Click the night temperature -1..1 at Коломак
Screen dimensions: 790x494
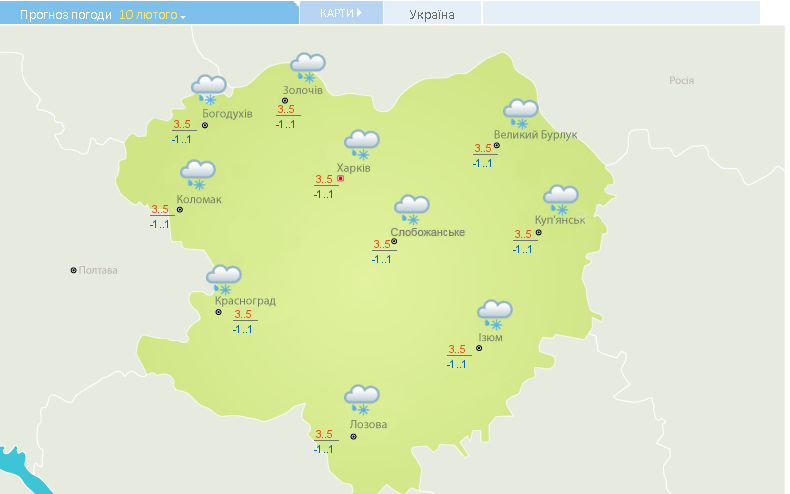[x=159, y=224]
